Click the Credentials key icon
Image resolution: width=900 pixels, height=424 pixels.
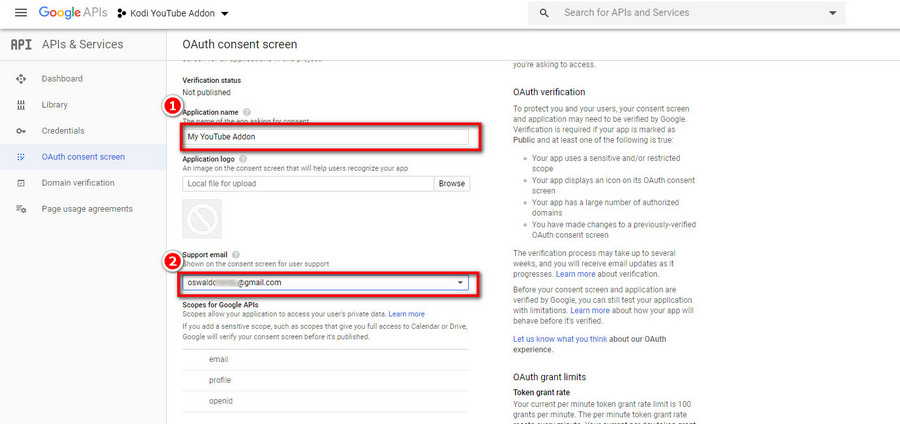[21, 131]
